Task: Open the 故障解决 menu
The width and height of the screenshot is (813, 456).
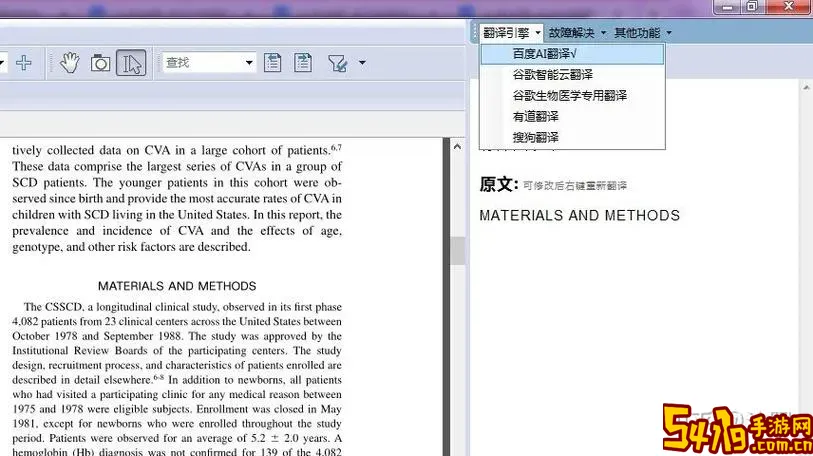Action: (x=571, y=33)
